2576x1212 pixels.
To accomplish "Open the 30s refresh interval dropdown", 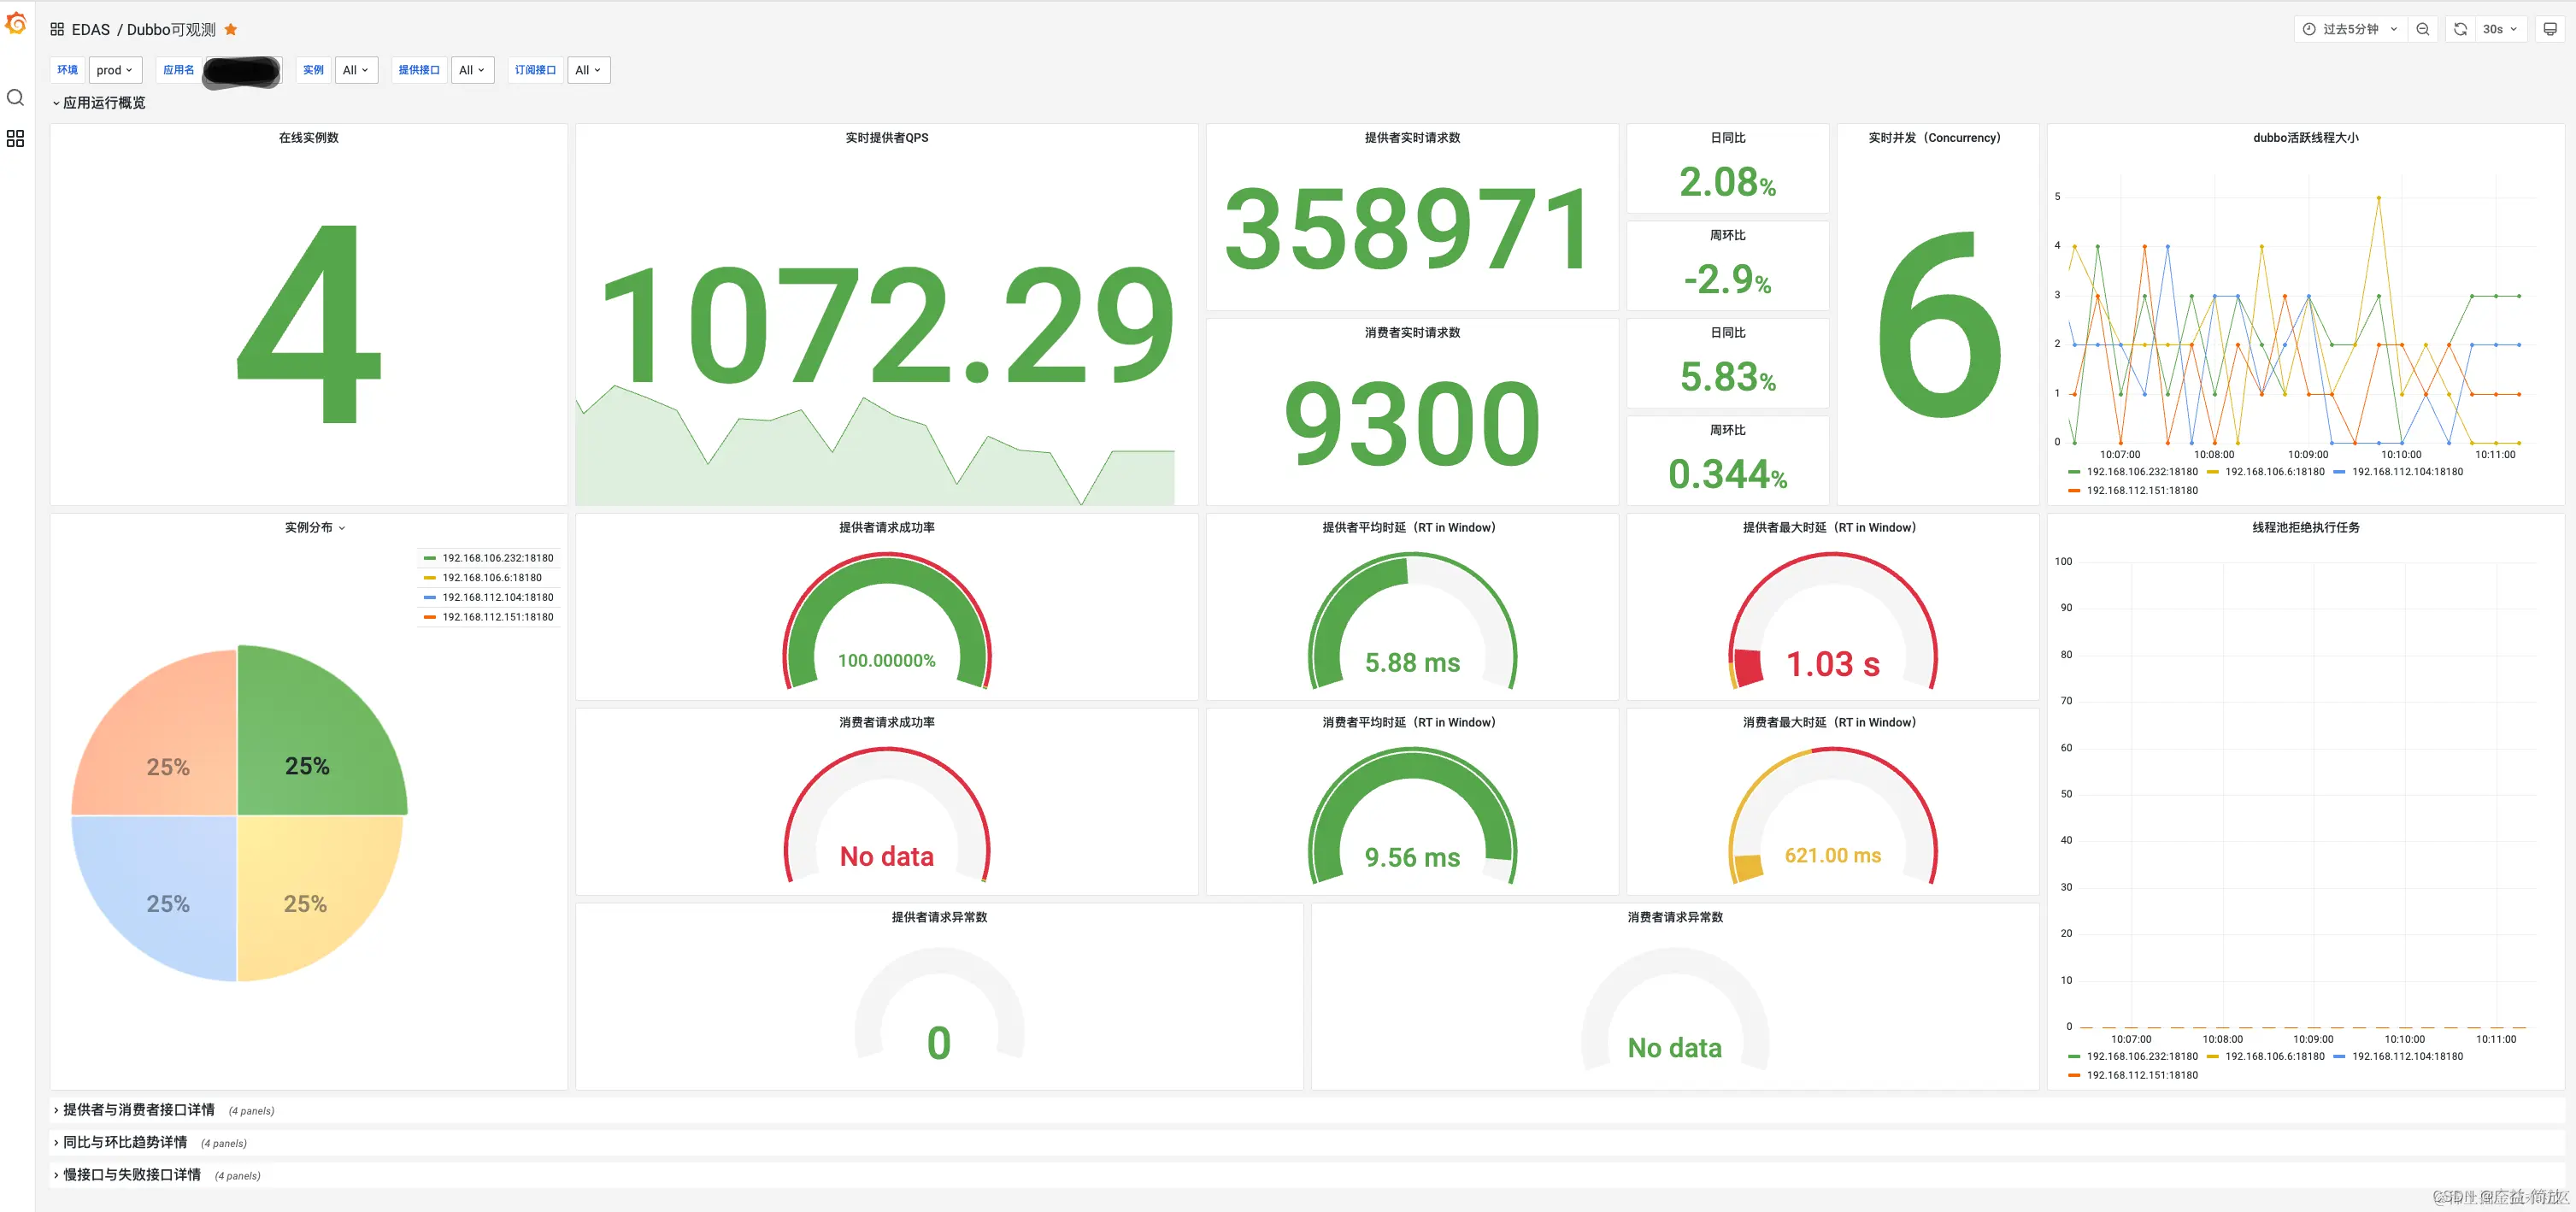I will click(x=2499, y=29).
